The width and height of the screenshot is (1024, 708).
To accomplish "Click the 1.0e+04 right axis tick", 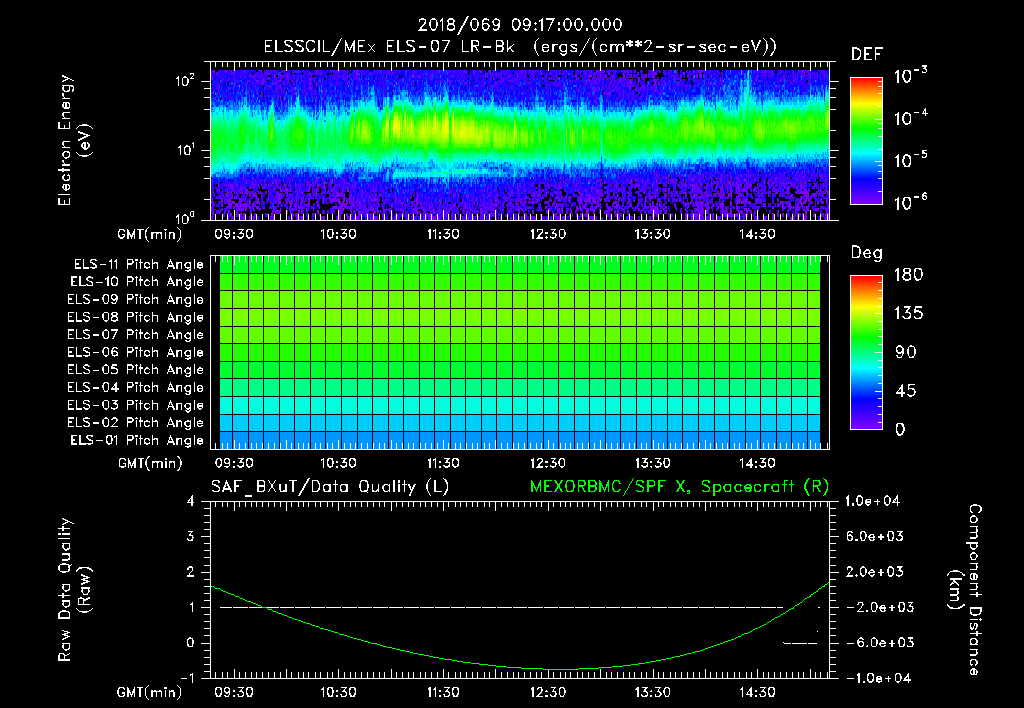I will [872, 502].
